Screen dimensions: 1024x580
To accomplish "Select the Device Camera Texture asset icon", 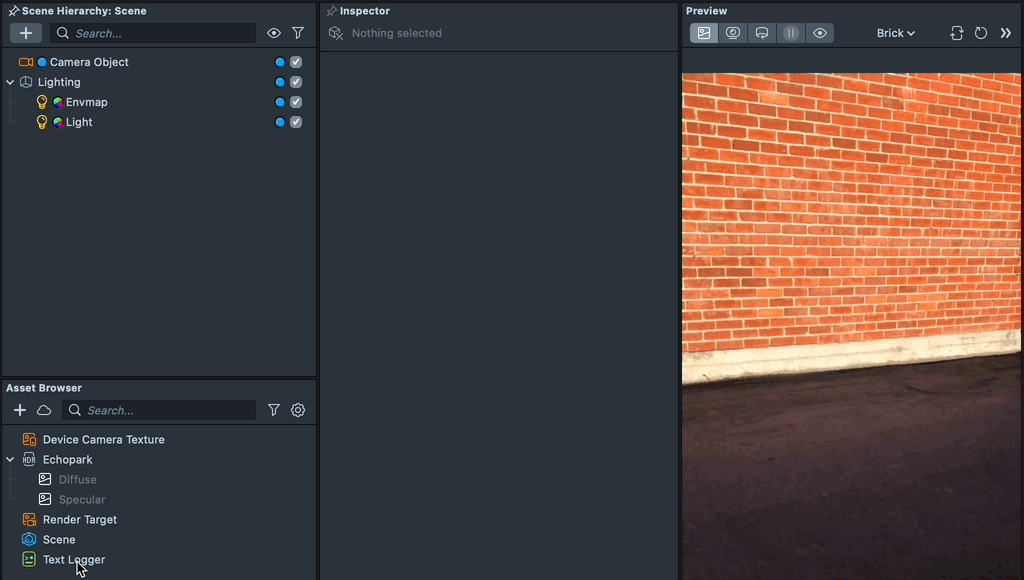I will 29,439.
